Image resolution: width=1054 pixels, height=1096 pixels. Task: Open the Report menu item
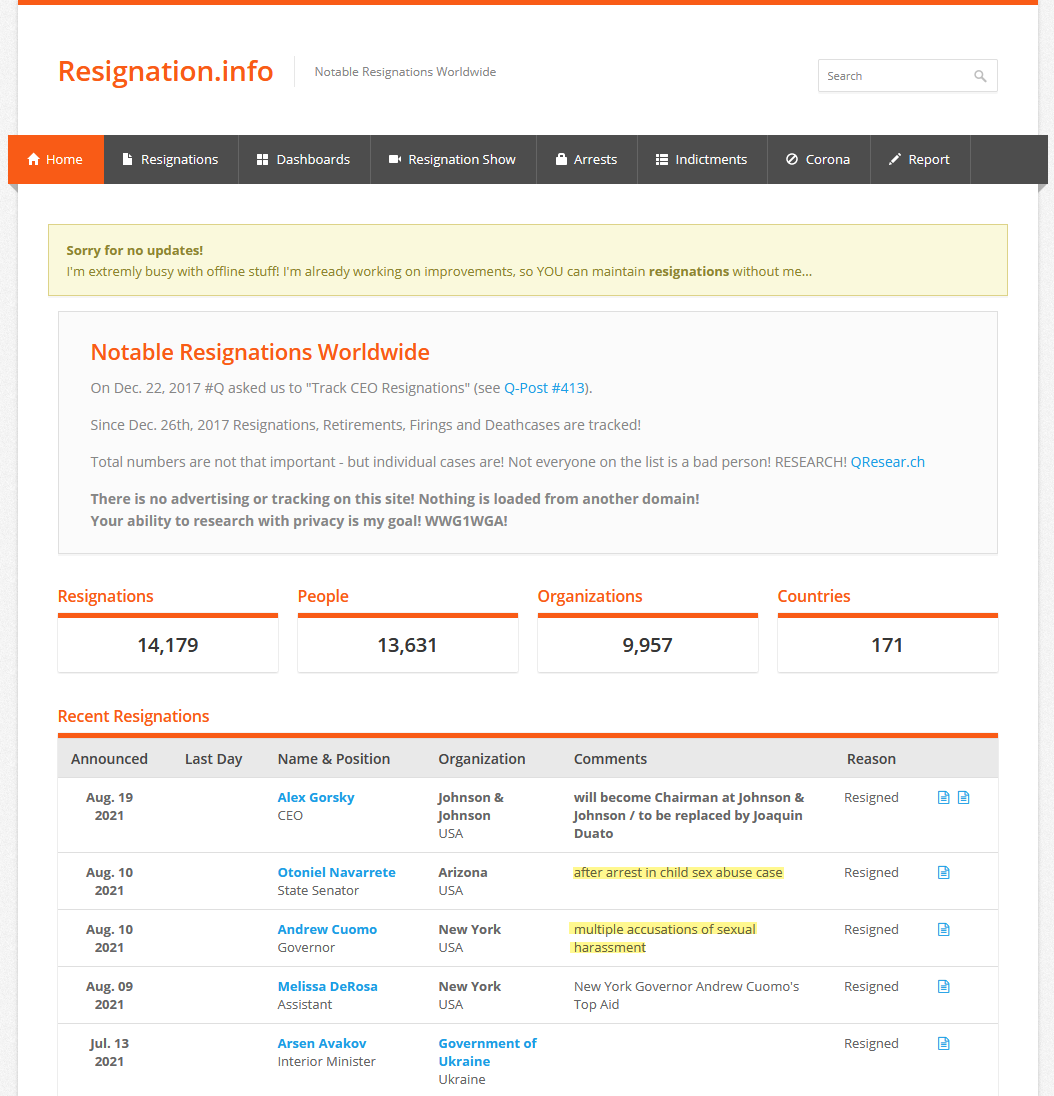point(920,159)
